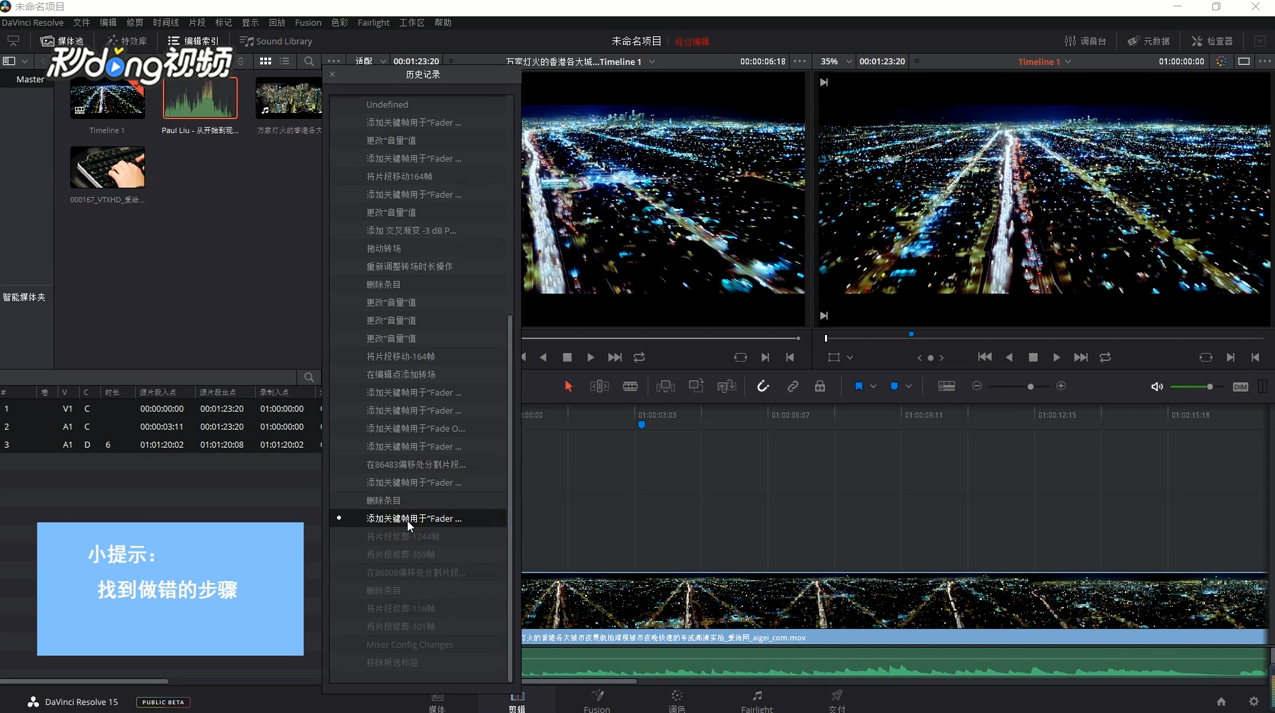This screenshot has height=713, width=1275.
Task: Open project settings gear icon
Action: click(1254, 702)
